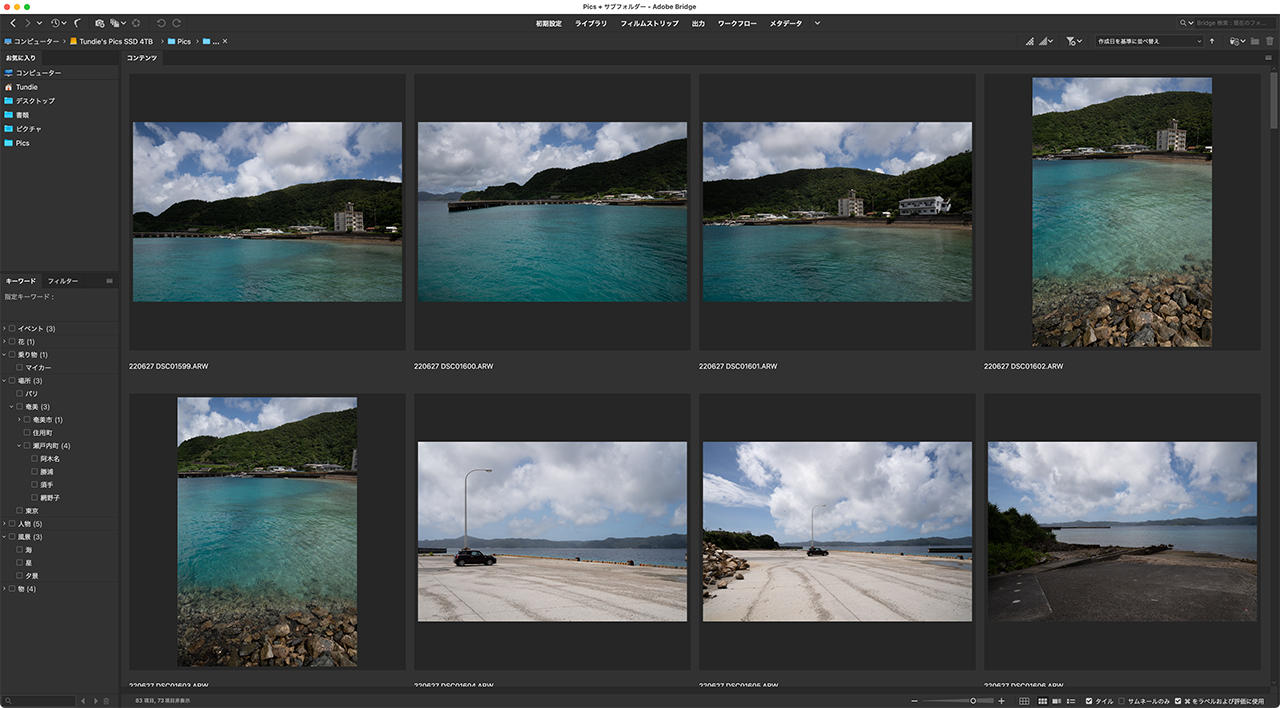Image resolution: width=1280 pixels, height=708 pixels.
Task: Click the boomerang return-to-app icon
Action: pyautogui.click(x=78, y=23)
